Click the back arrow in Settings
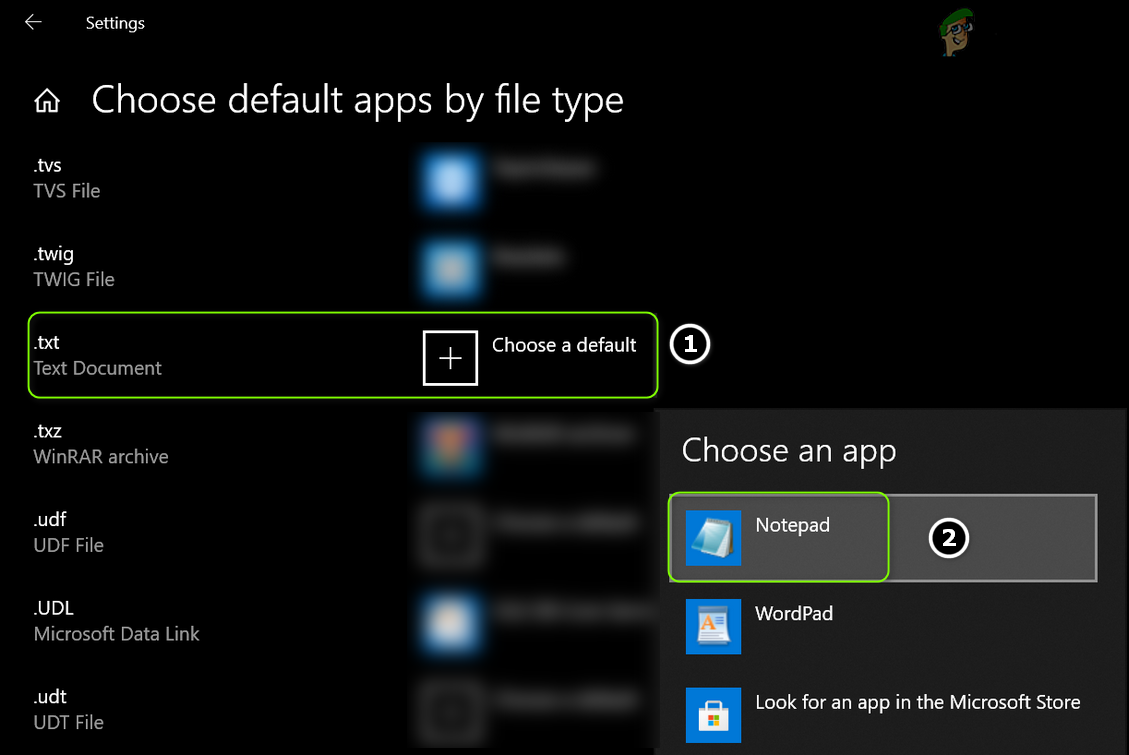 (x=33, y=22)
